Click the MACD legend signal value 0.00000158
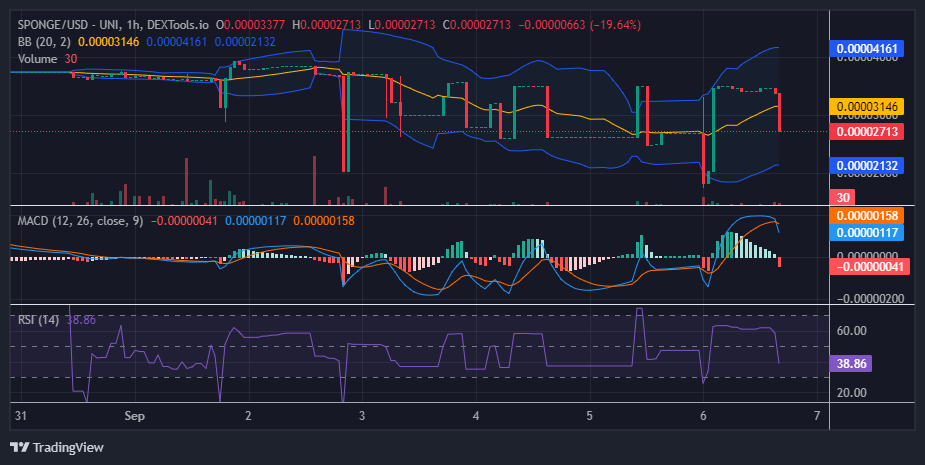Image resolution: width=925 pixels, height=465 pixels. [x=324, y=221]
